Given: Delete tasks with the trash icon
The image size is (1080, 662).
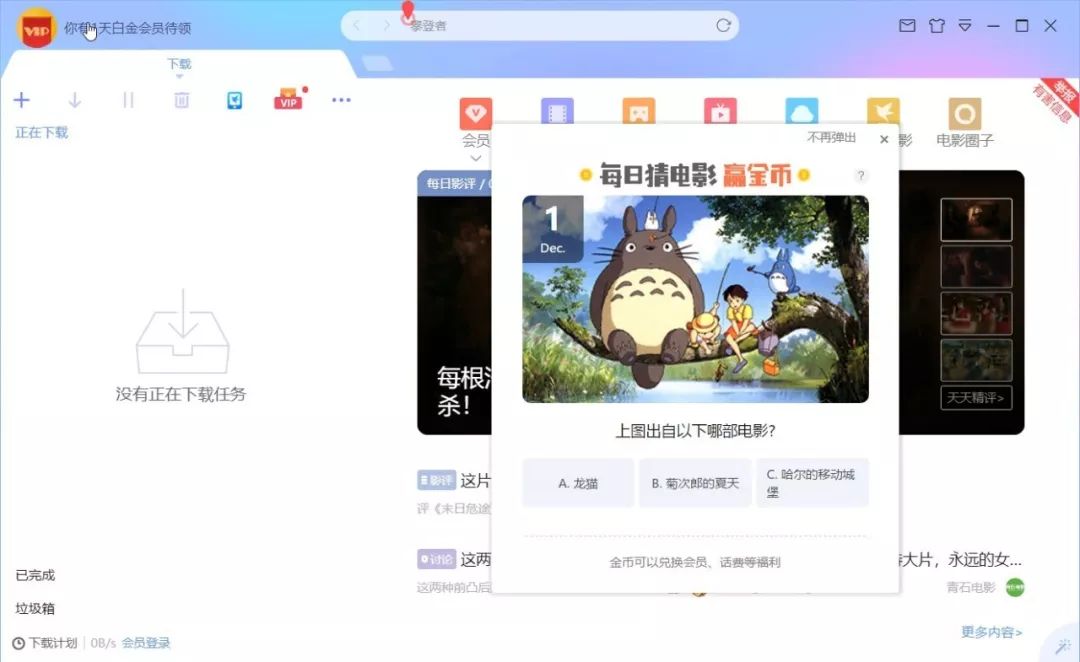Looking at the screenshot, I should click(x=181, y=100).
